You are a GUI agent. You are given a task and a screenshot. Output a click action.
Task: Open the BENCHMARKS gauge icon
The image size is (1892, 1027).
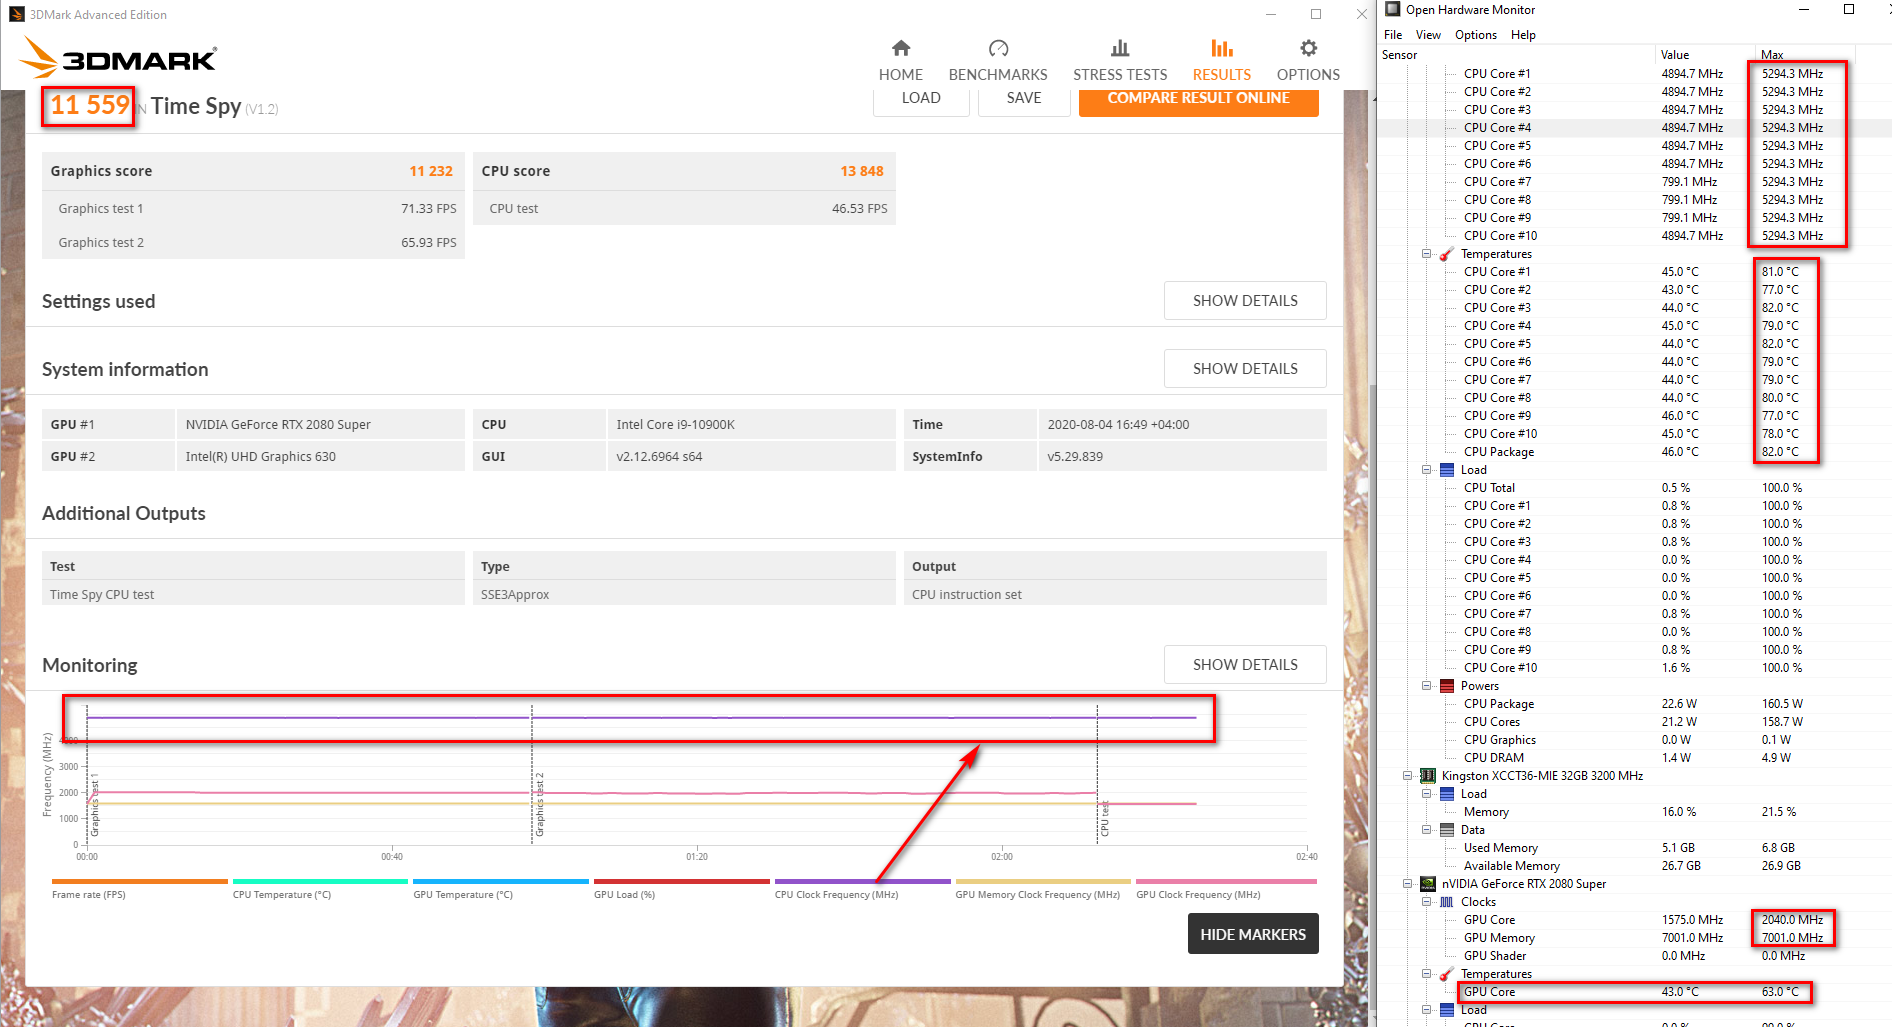998,48
